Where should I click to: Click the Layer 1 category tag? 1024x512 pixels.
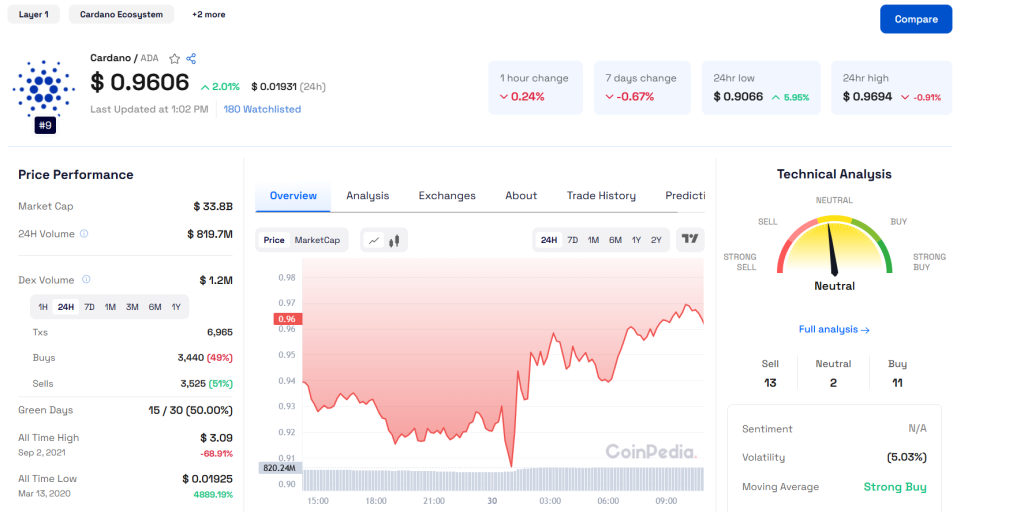pos(33,15)
